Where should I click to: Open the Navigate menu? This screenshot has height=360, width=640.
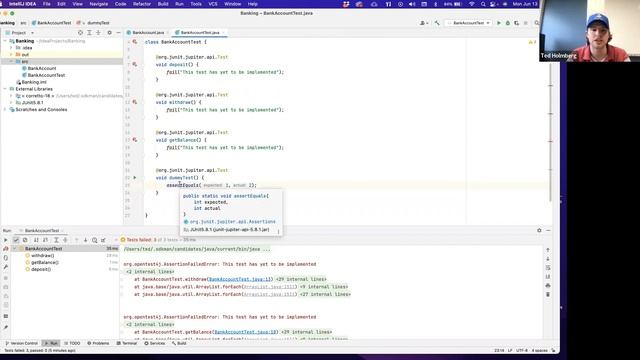tap(98, 4)
